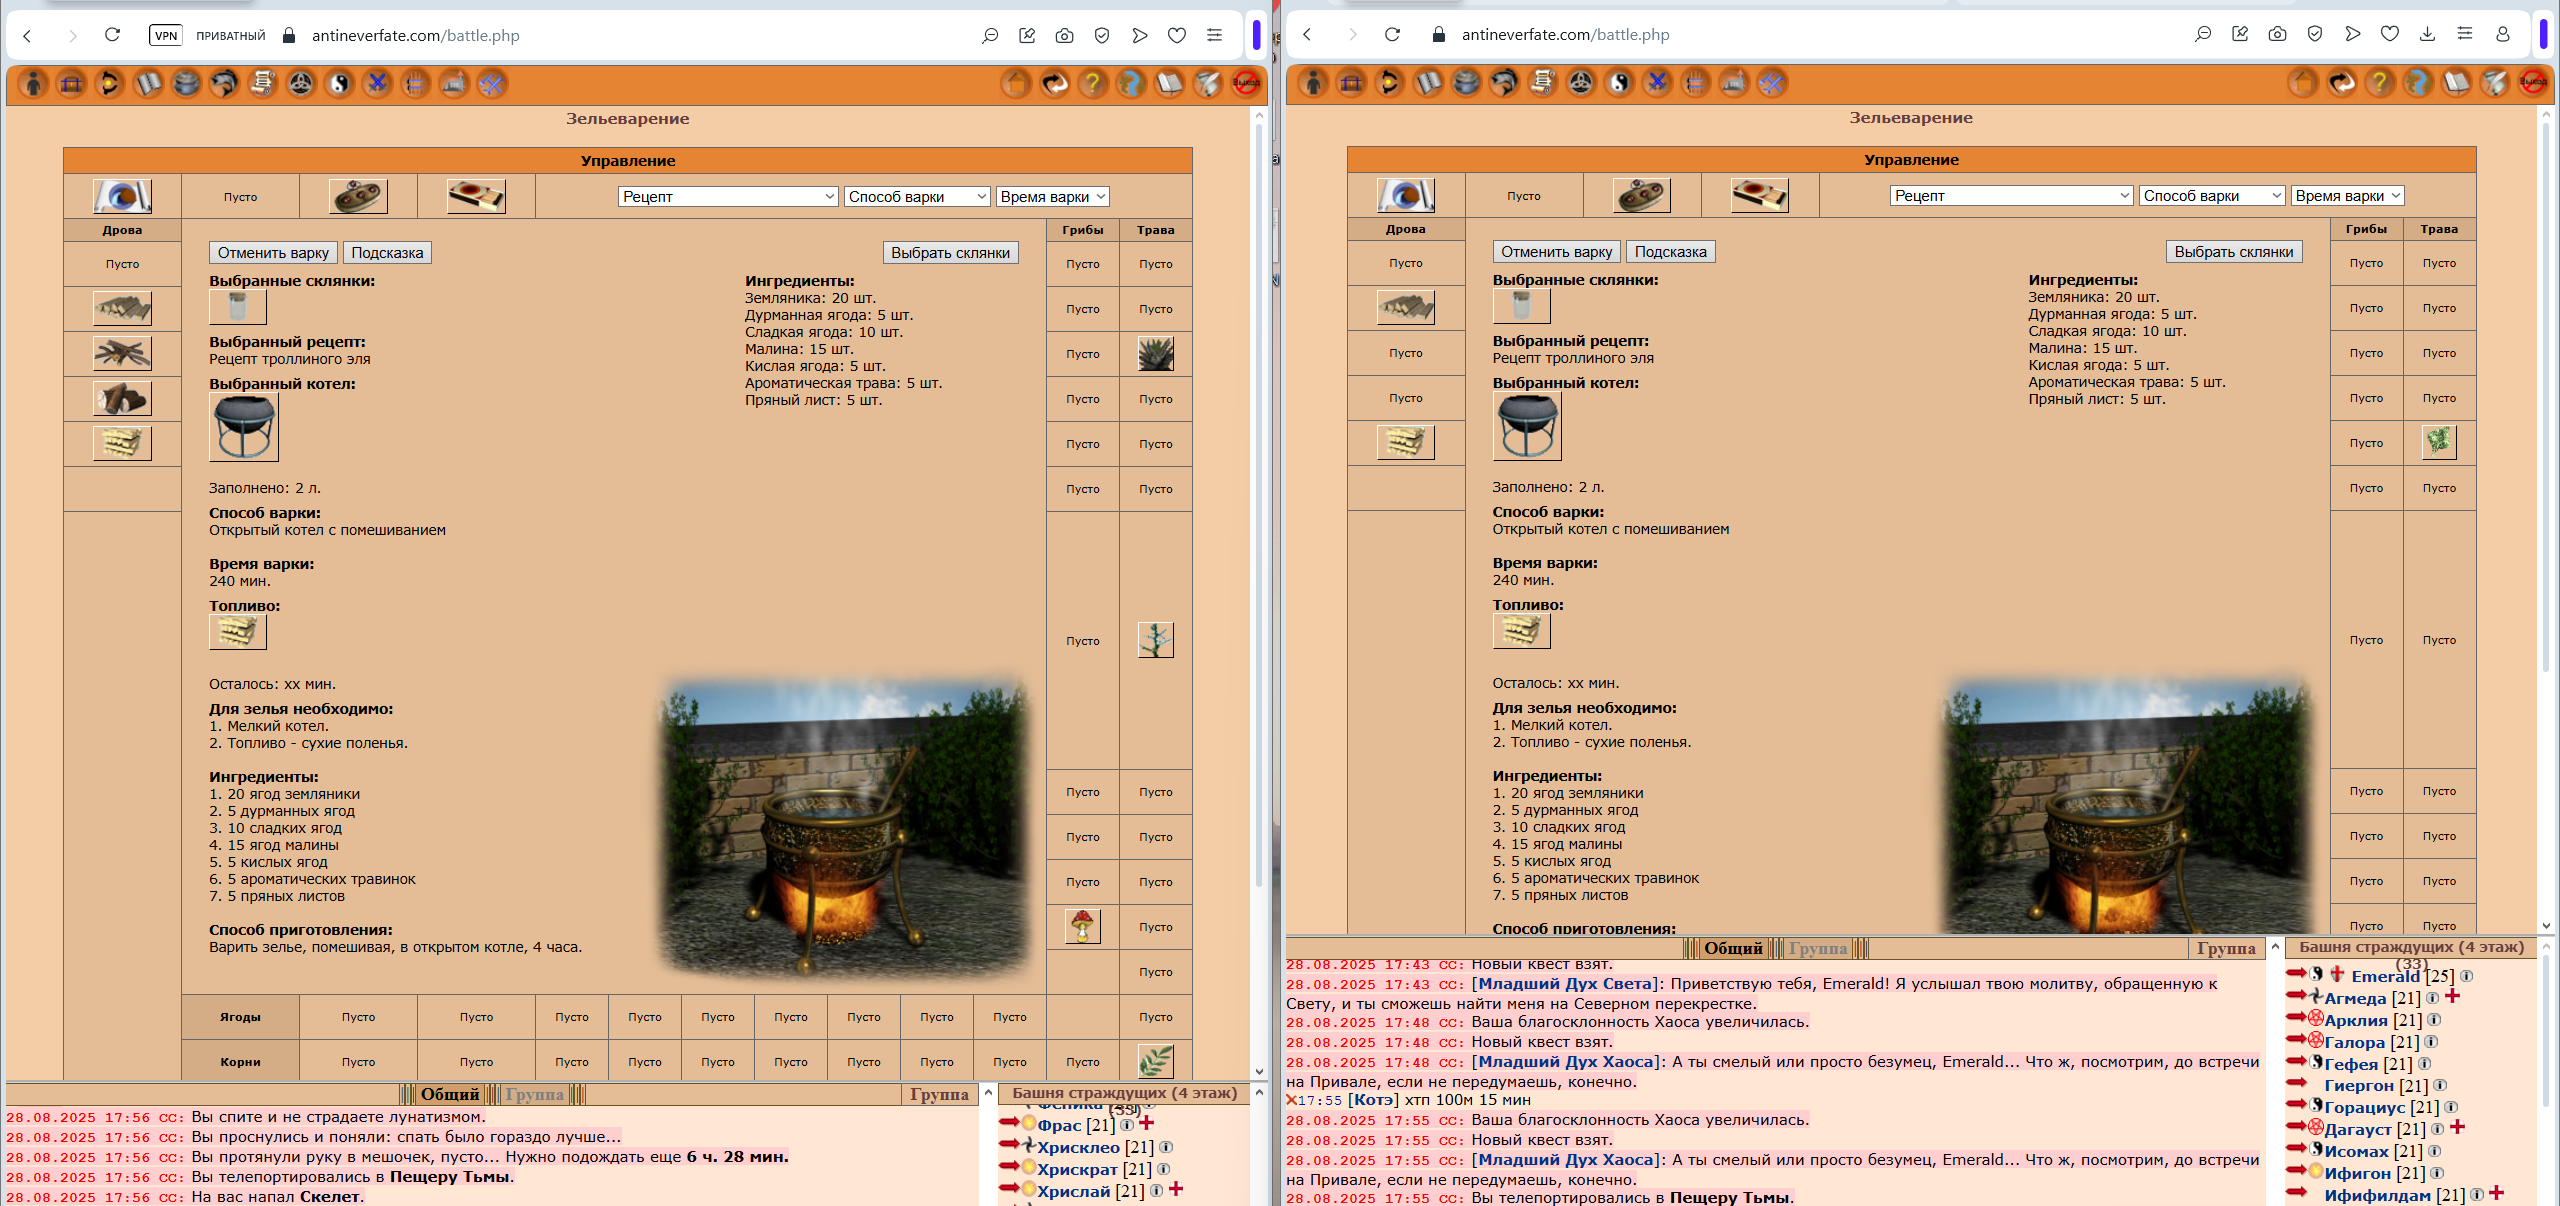2560x1206 pixels.
Task: Open the yellow question mark help in left window
Action: (x=1093, y=84)
